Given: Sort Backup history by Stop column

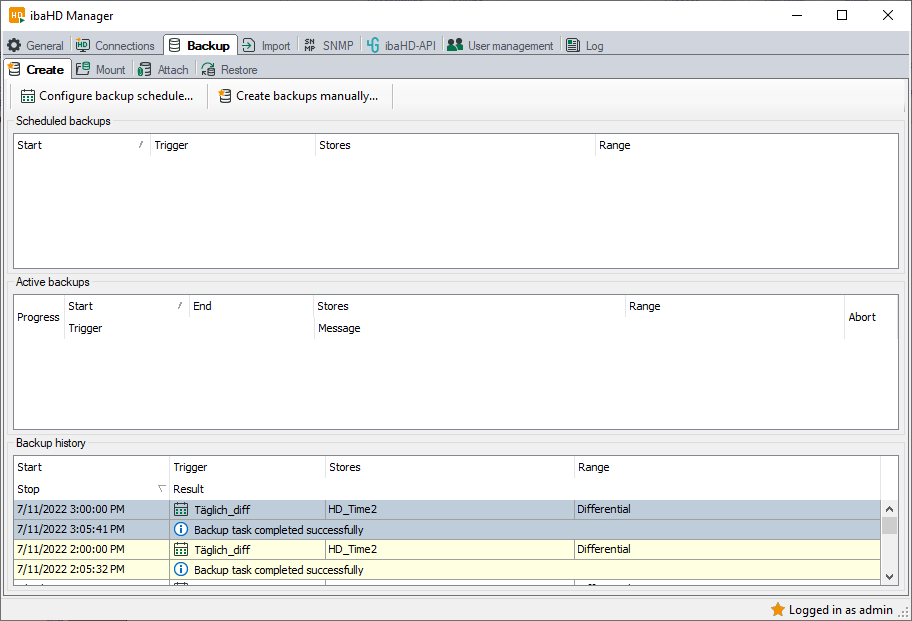Looking at the screenshot, I should [x=90, y=489].
